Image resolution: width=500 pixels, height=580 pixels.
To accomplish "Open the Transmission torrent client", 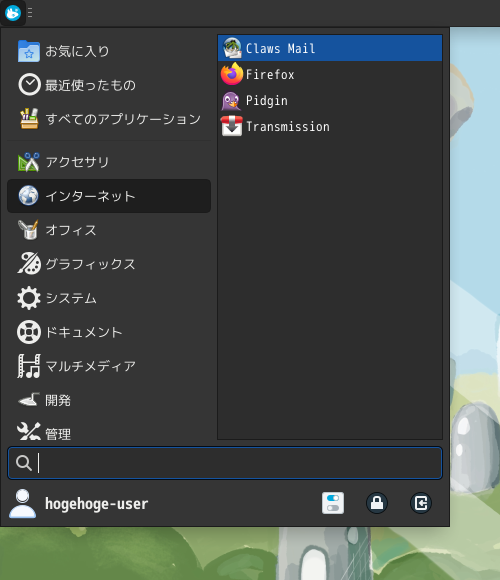I will pyautogui.click(x=330, y=127).
